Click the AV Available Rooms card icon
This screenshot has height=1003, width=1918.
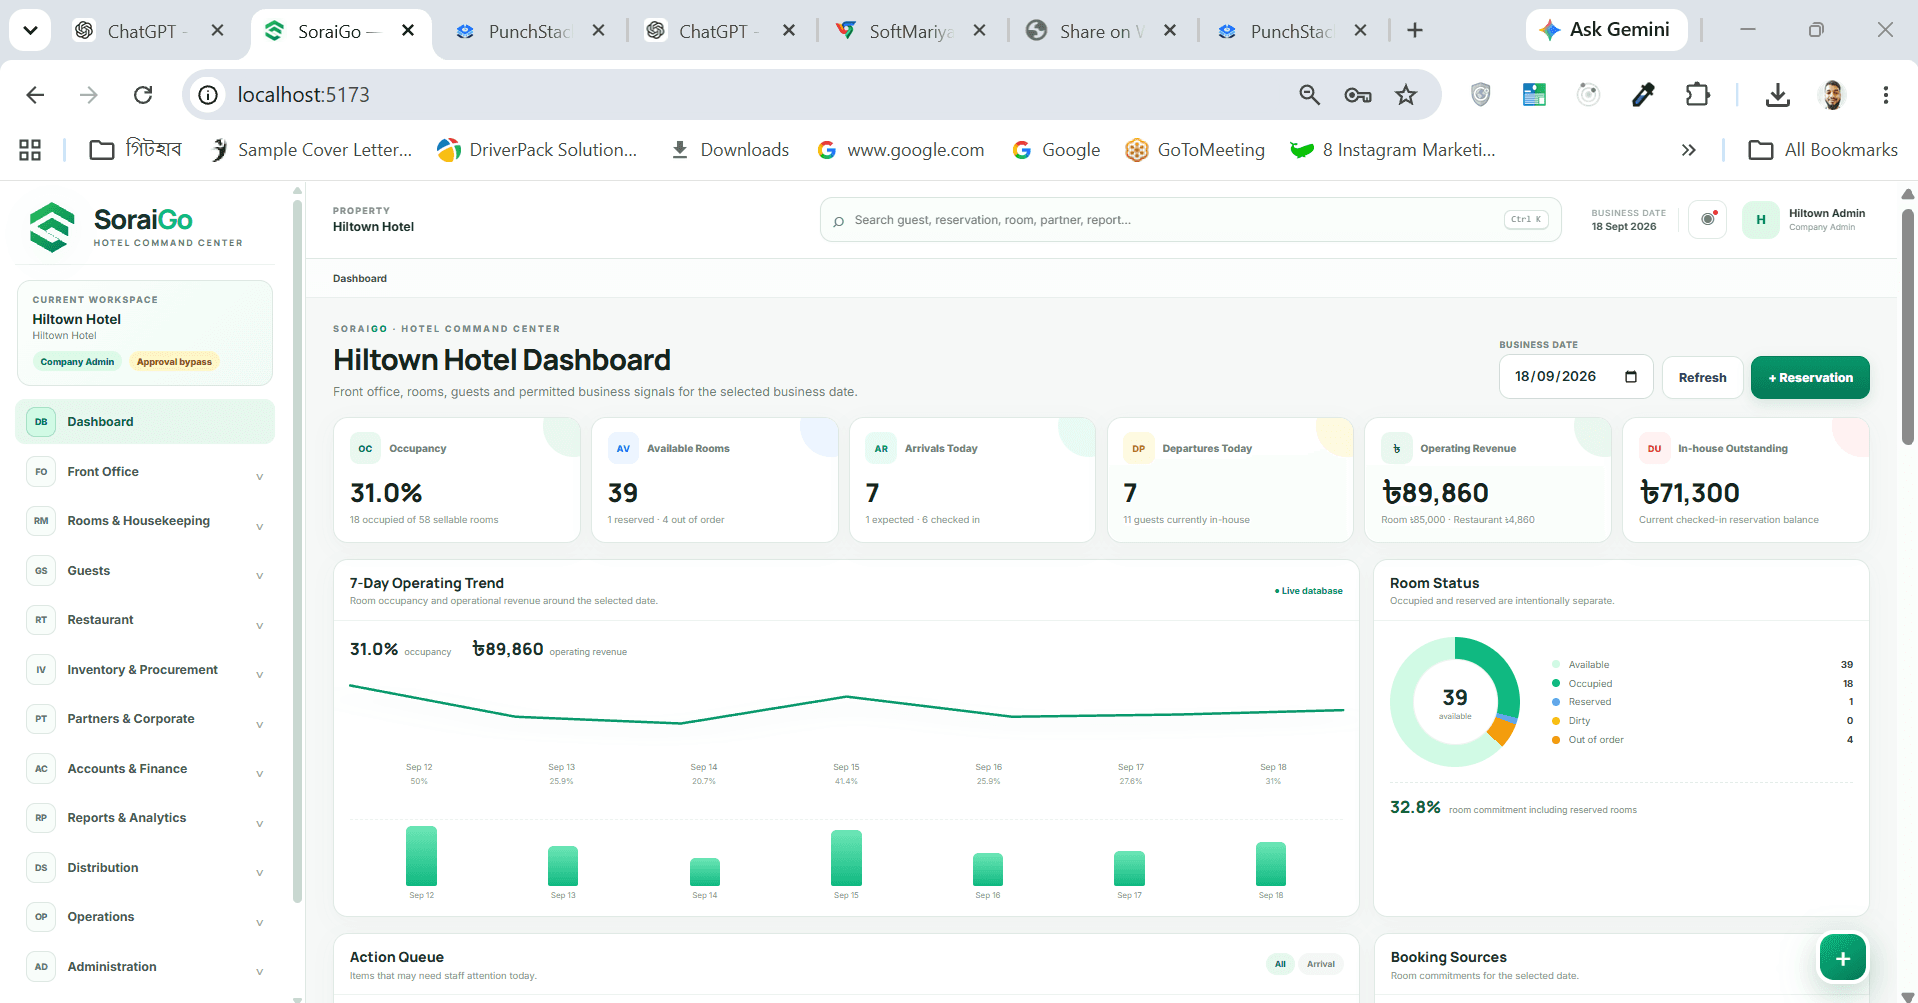(x=623, y=449)
